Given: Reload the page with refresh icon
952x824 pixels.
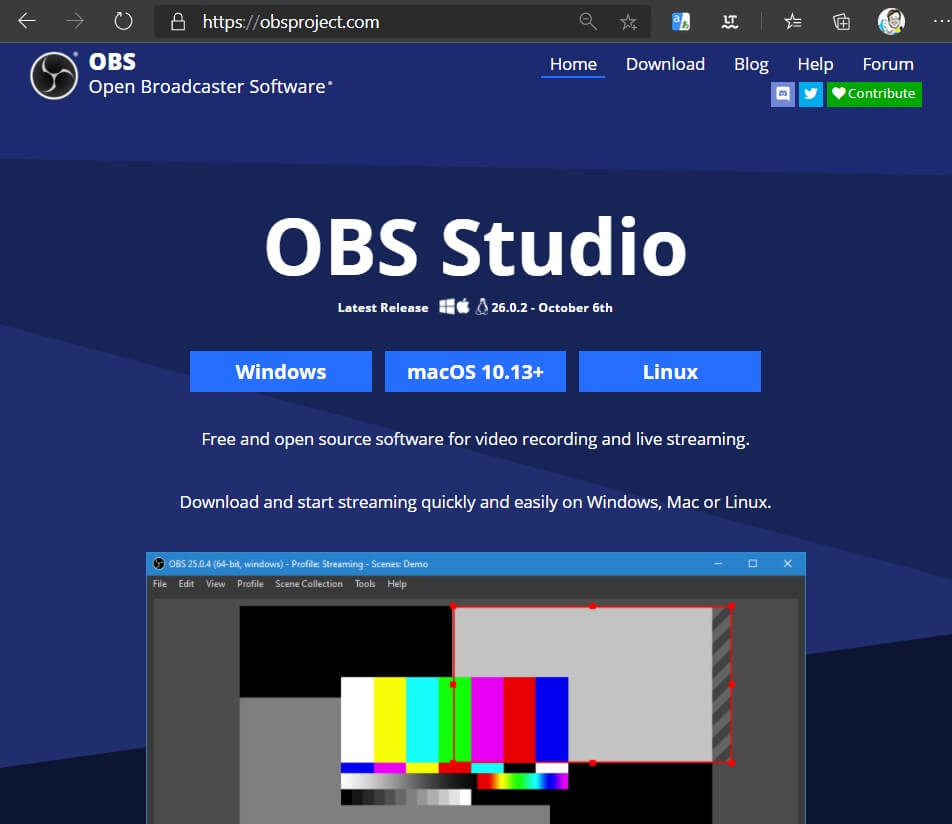Looking at the screenshot, I should click(x=123, y=21).
